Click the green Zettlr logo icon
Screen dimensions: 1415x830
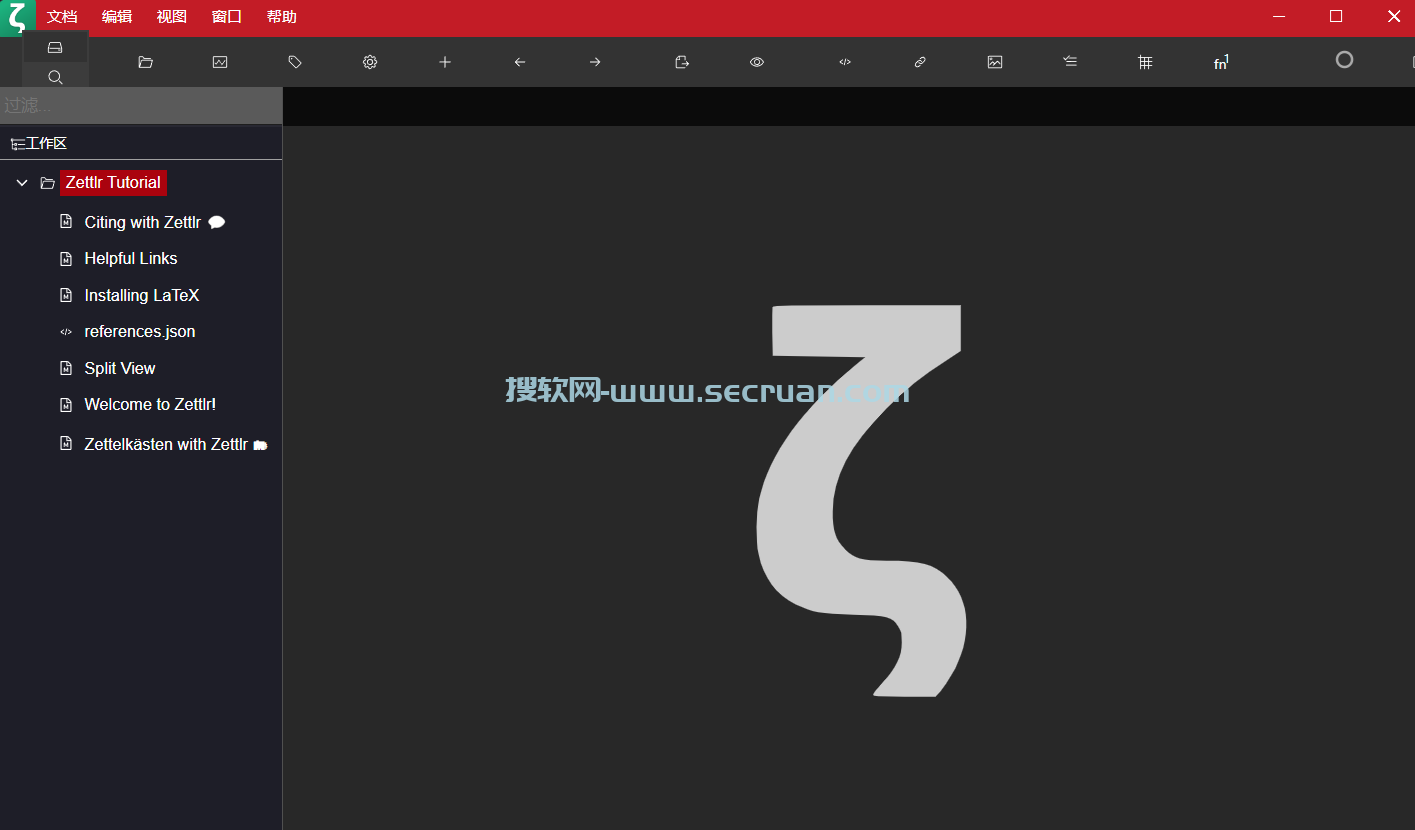coord(17,17)
